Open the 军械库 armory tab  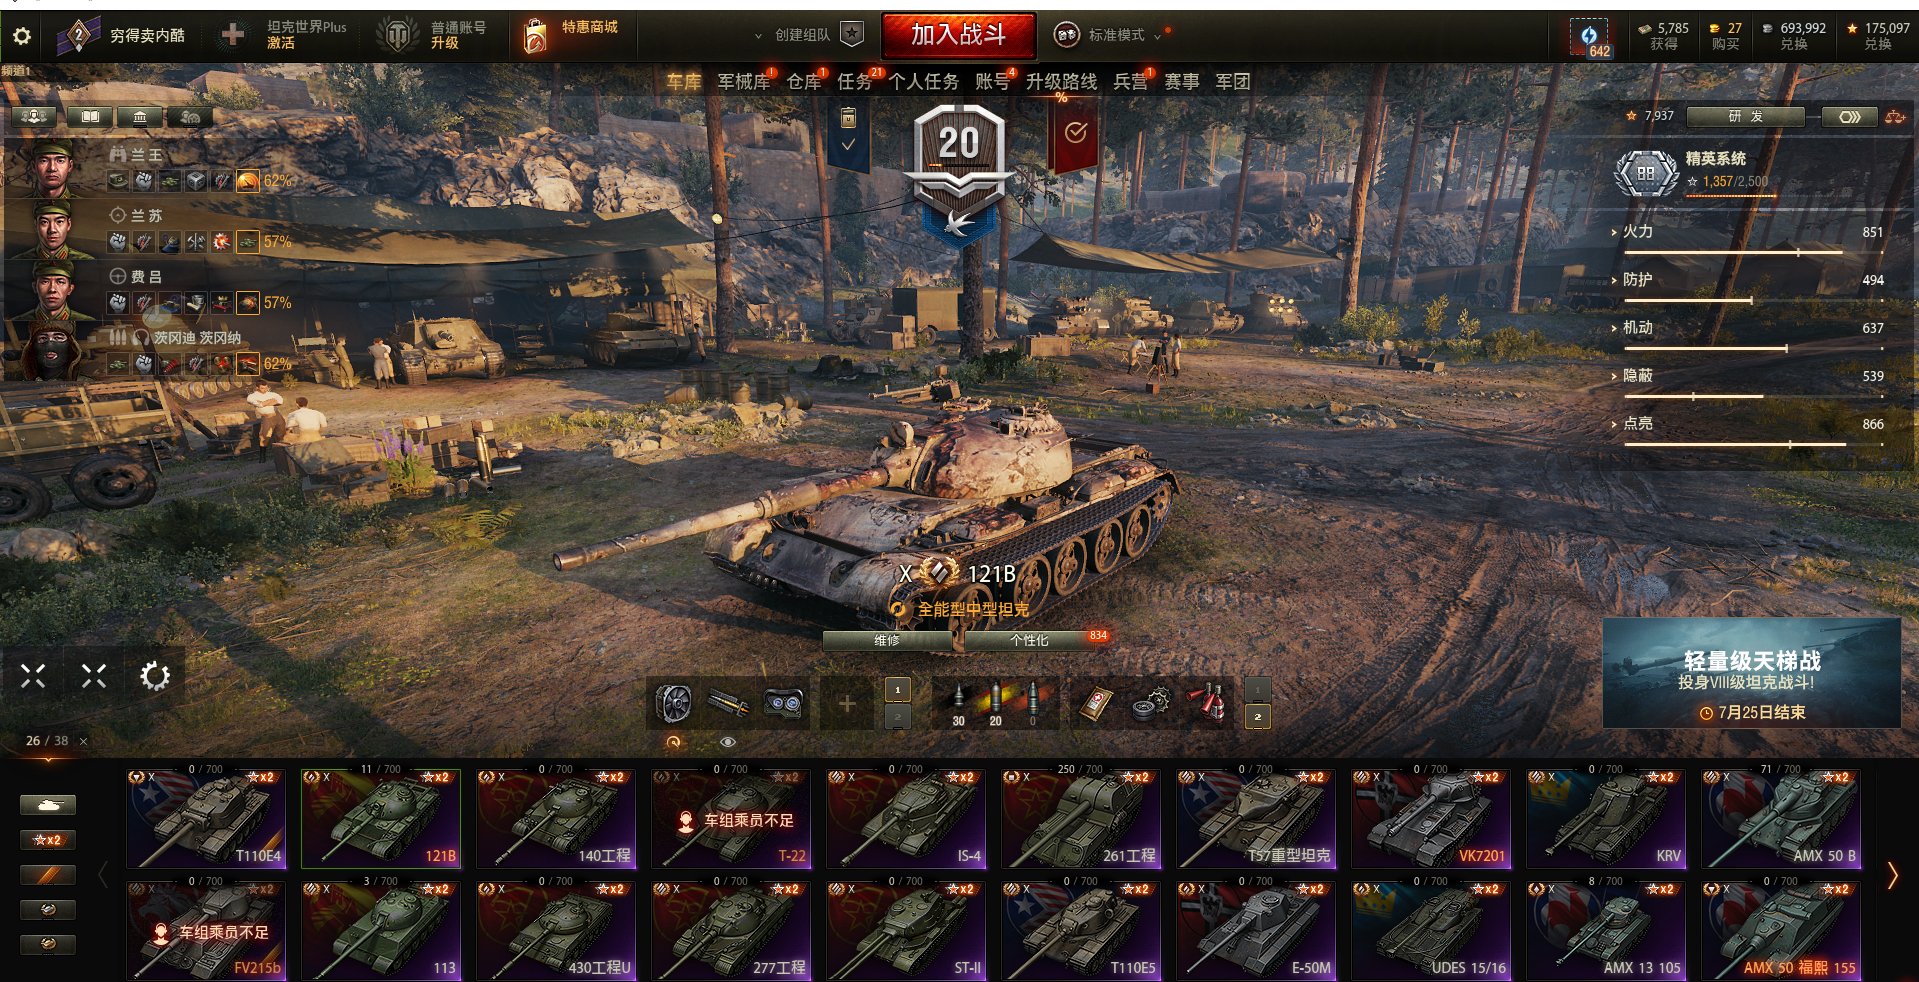743,82
